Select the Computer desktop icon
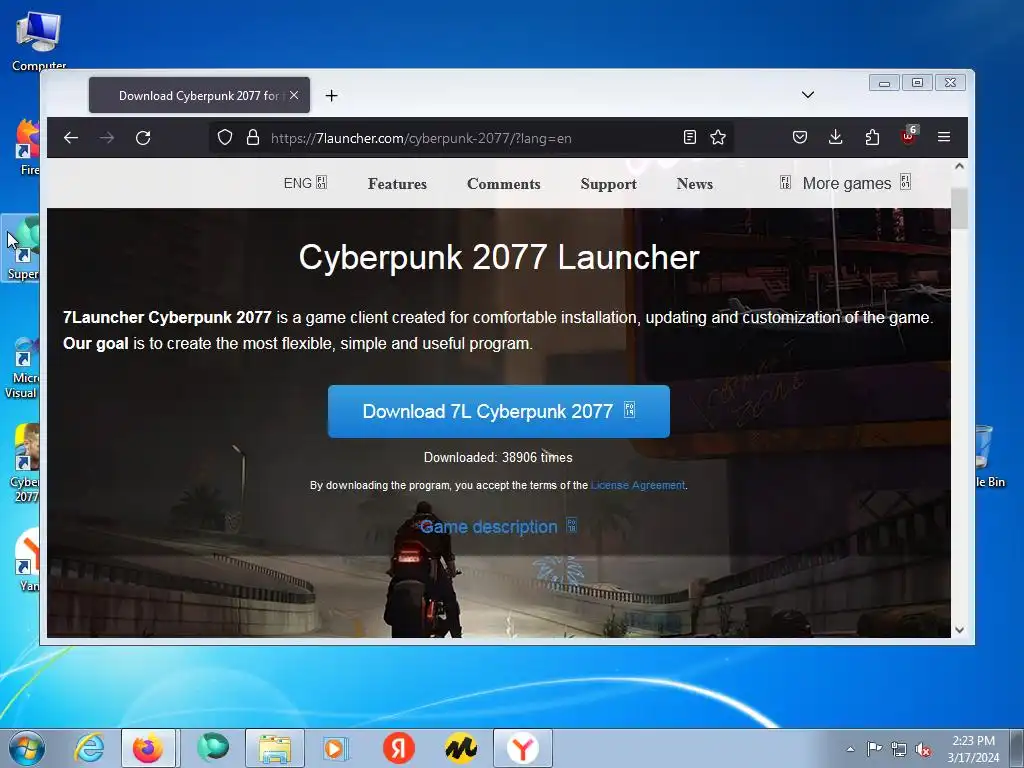This screenshot has height=768, width=1024. pyautogui.click(x=39, y=40)
